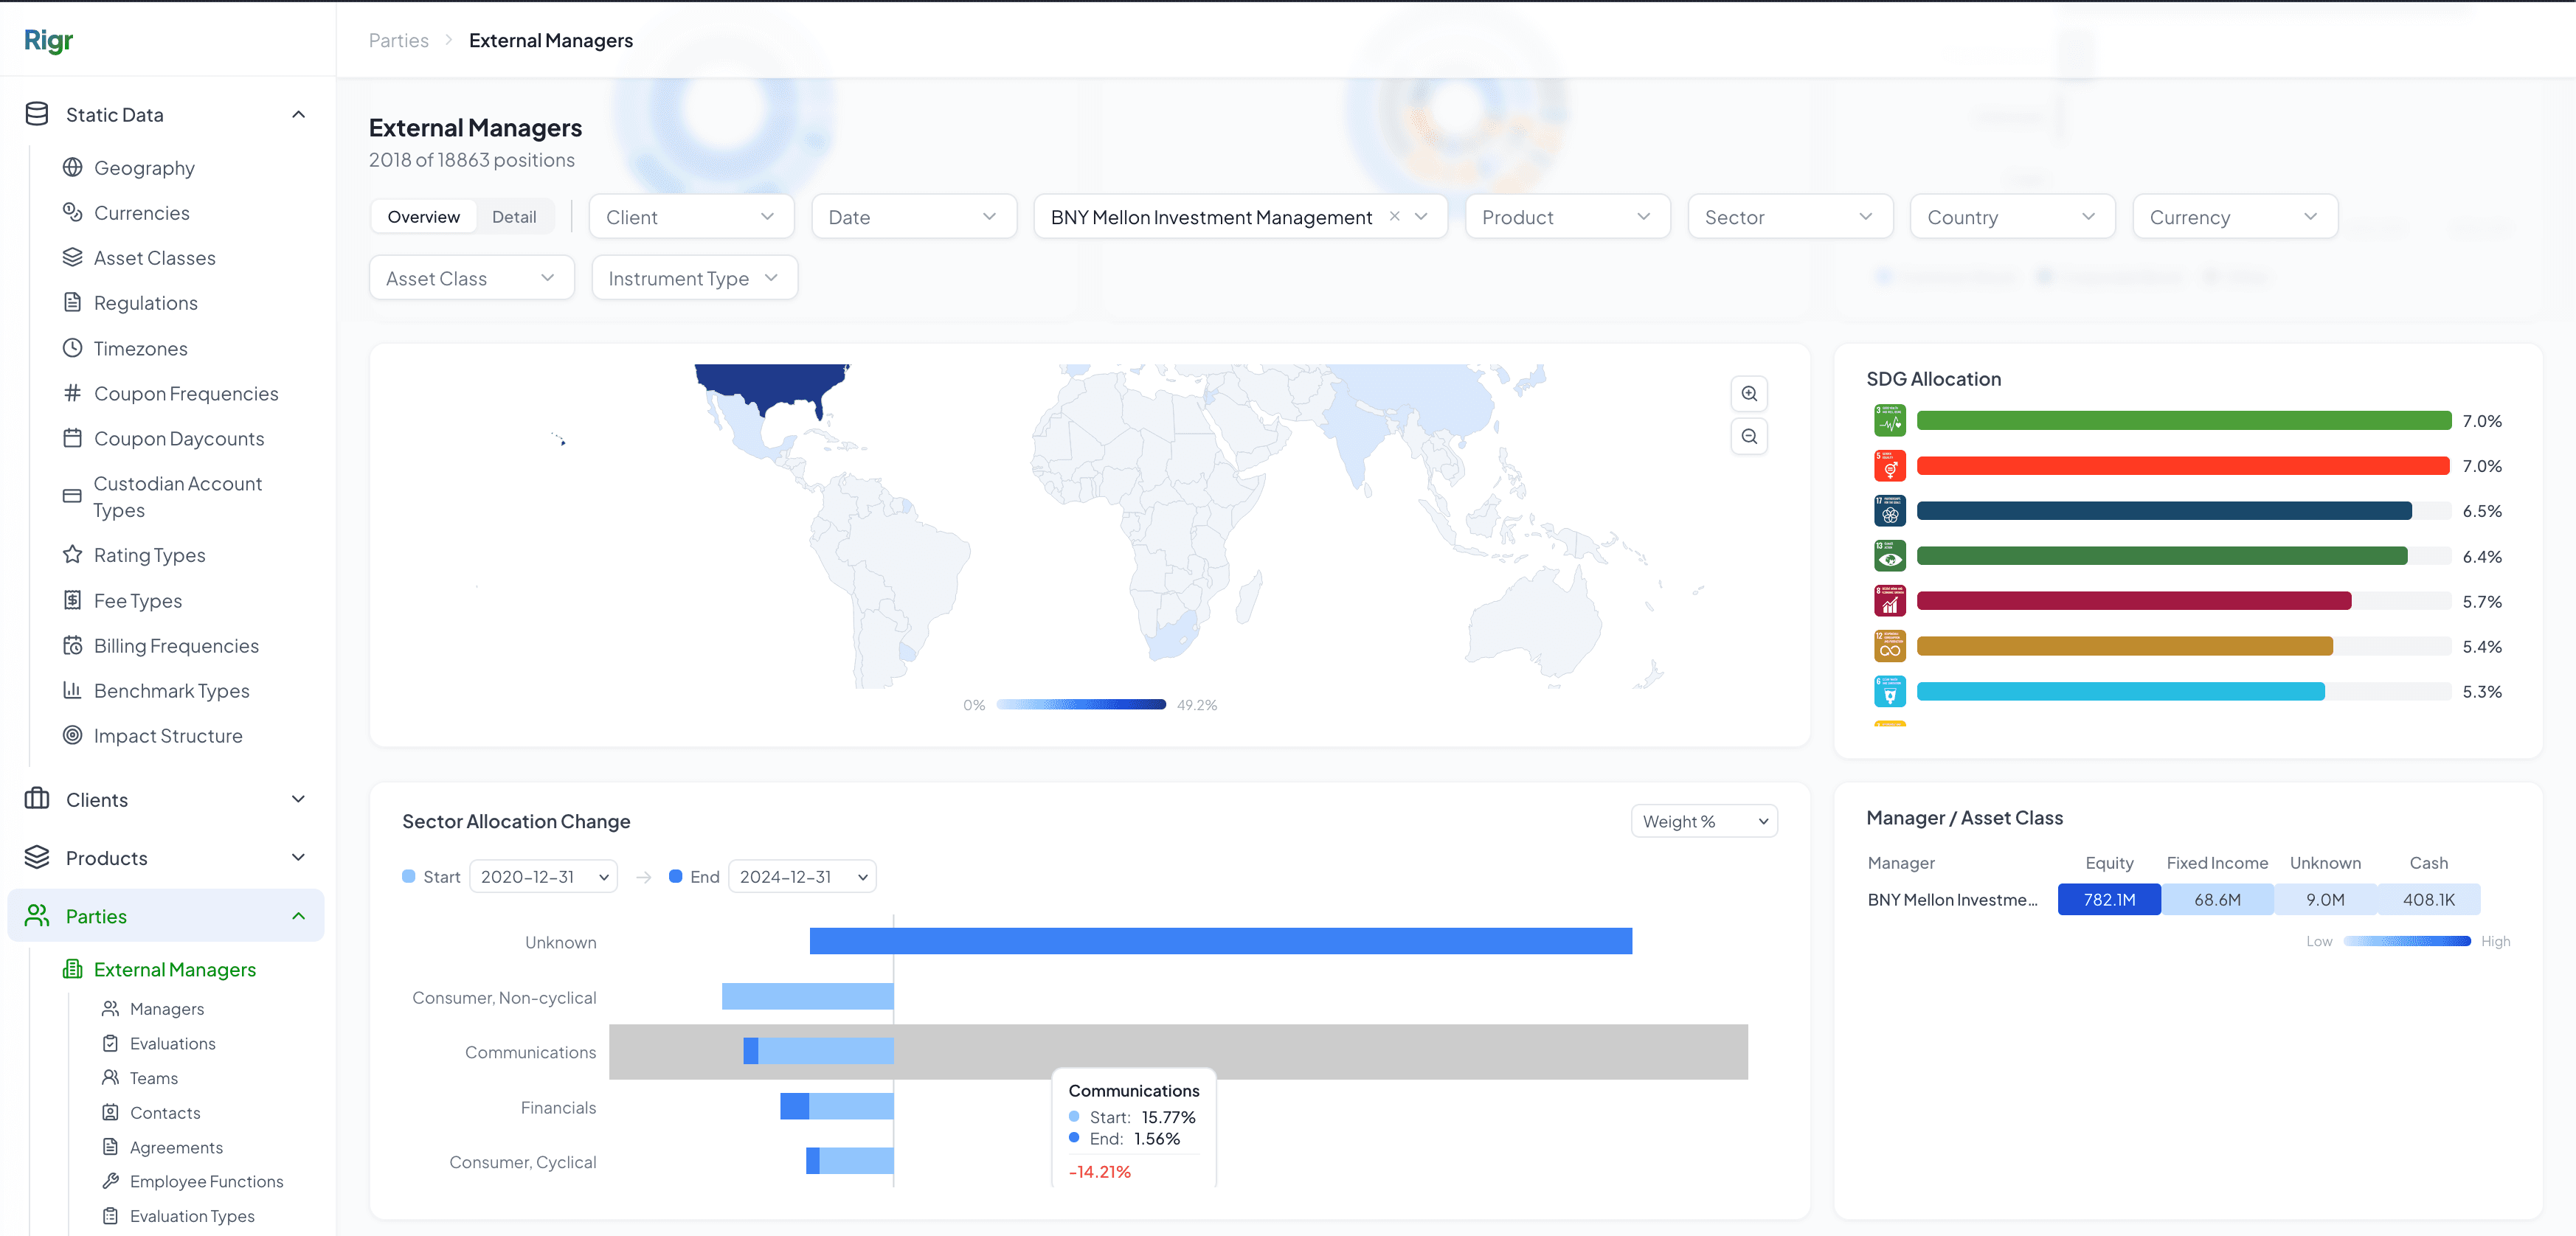Open Evaluation Types menu item

(x=192, y=1216)
